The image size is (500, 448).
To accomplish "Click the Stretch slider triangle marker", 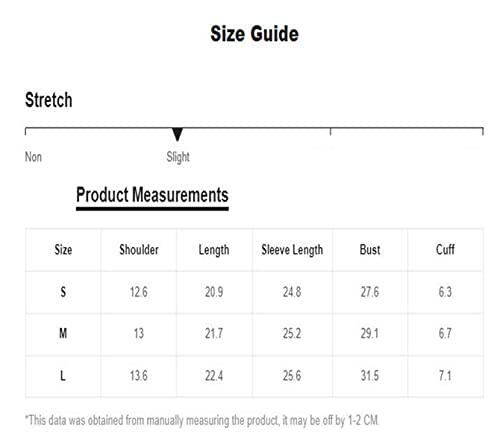I will click(x=177, y=134).
